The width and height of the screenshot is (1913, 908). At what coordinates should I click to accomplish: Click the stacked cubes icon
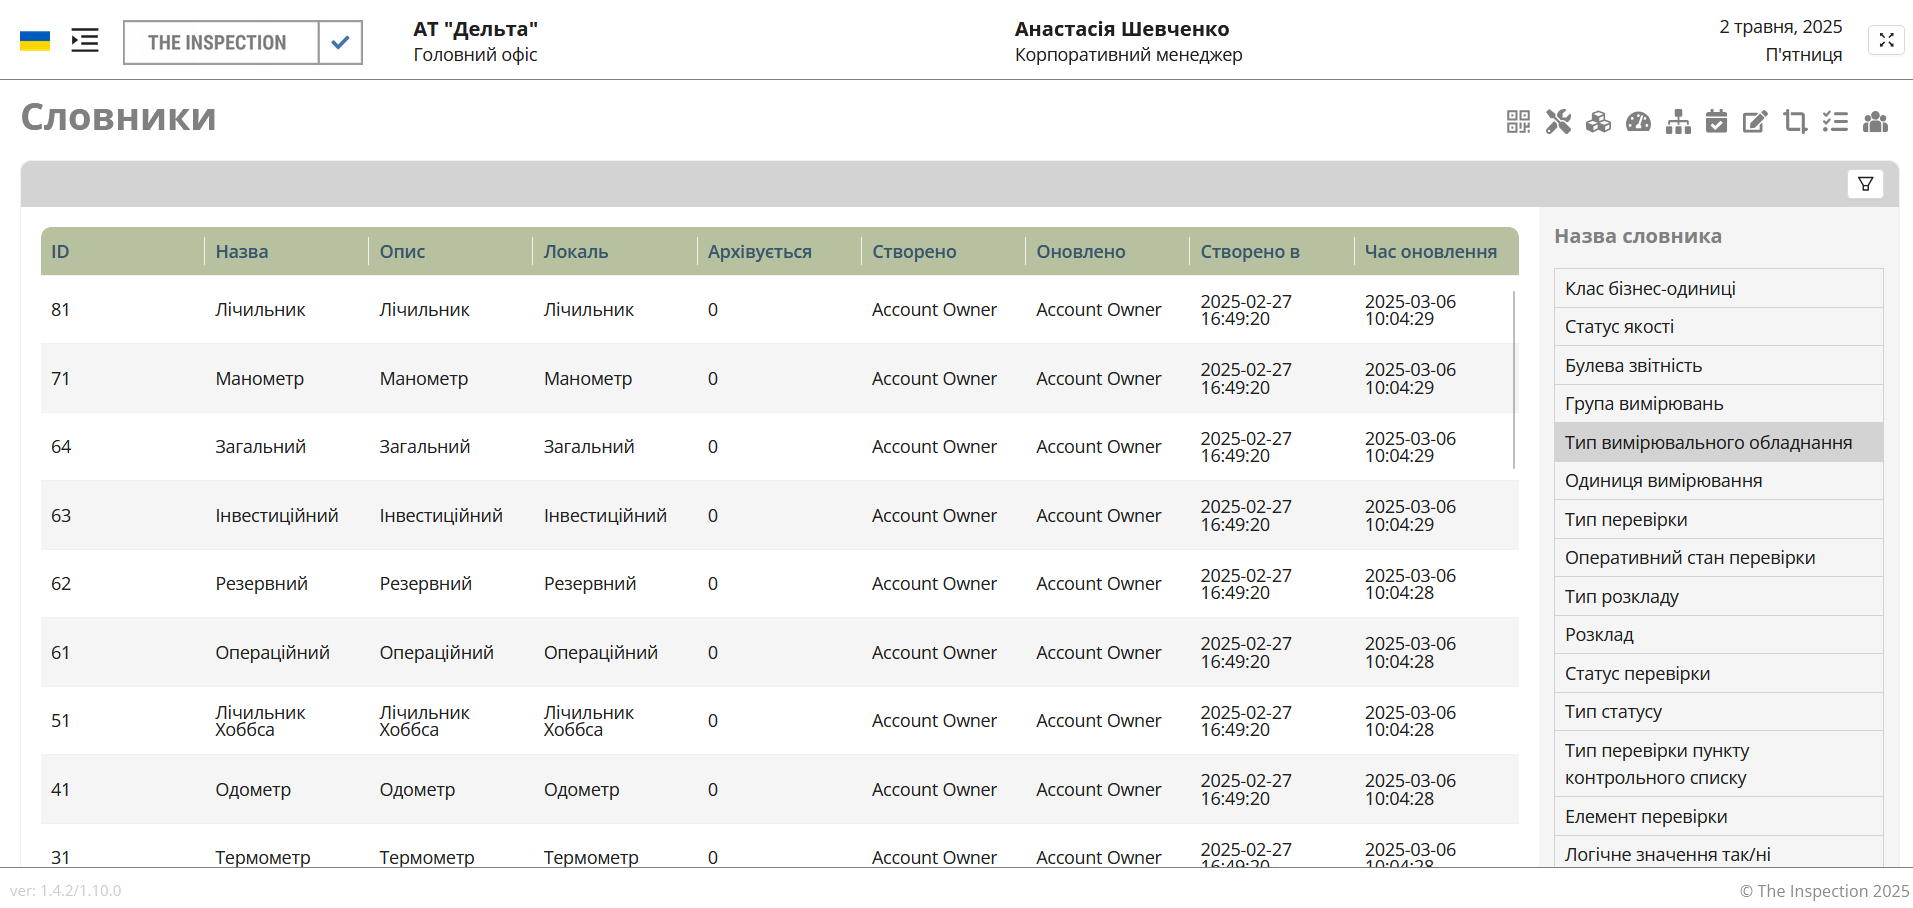click(1598, 122)
